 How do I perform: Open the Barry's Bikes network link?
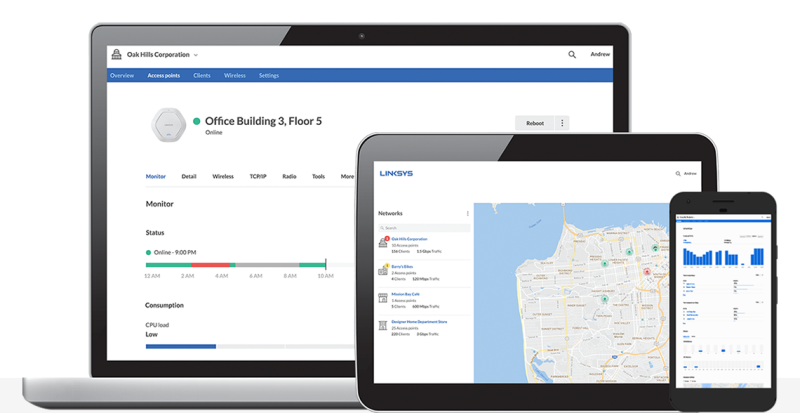click(403, 266)
